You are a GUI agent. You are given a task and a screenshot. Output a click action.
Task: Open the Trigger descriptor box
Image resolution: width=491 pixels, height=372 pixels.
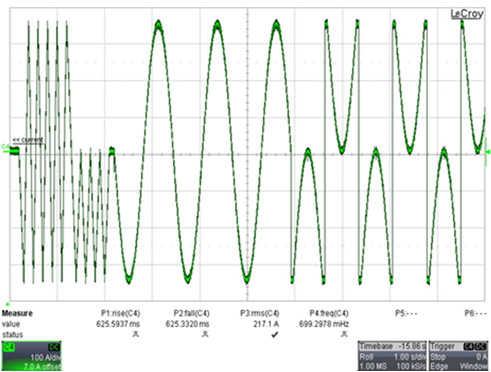[459, 356]
